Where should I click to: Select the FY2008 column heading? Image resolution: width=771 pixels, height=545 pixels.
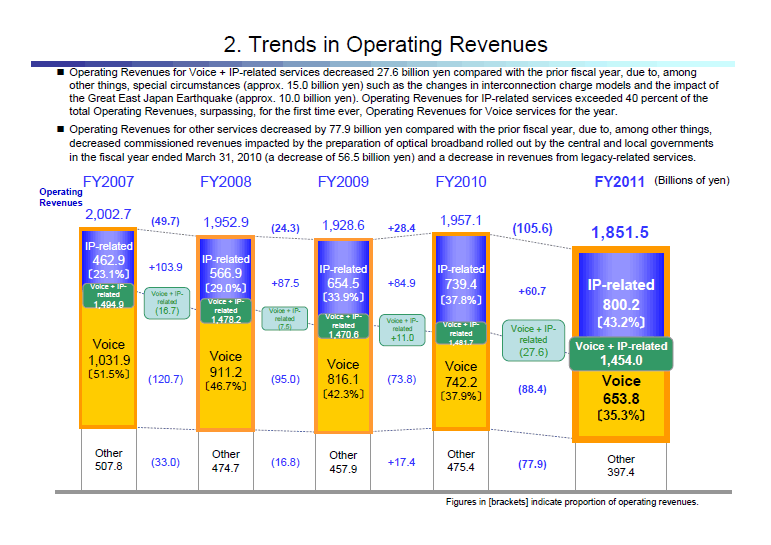pyautogui.click(x=226, y=182)
